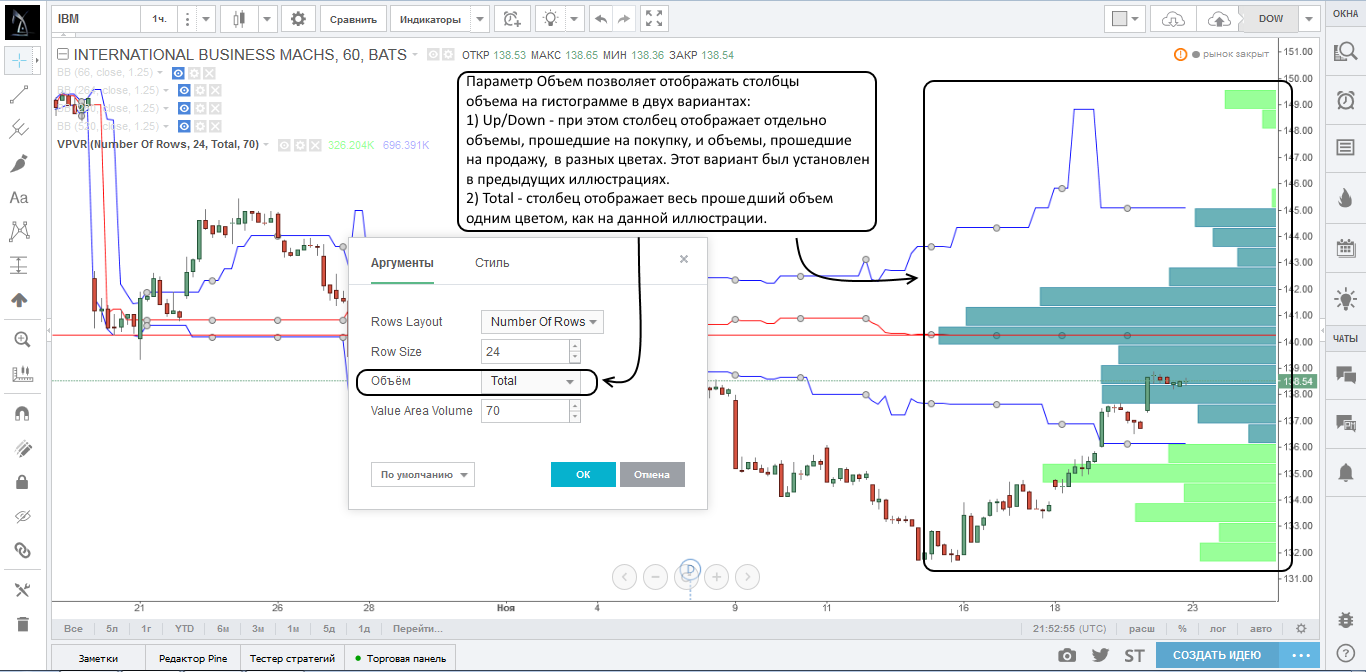Viewport: 1366px width, 672px height.
Task: Toggle the auto scale (авто)
Action: (x=1261, y=629)
